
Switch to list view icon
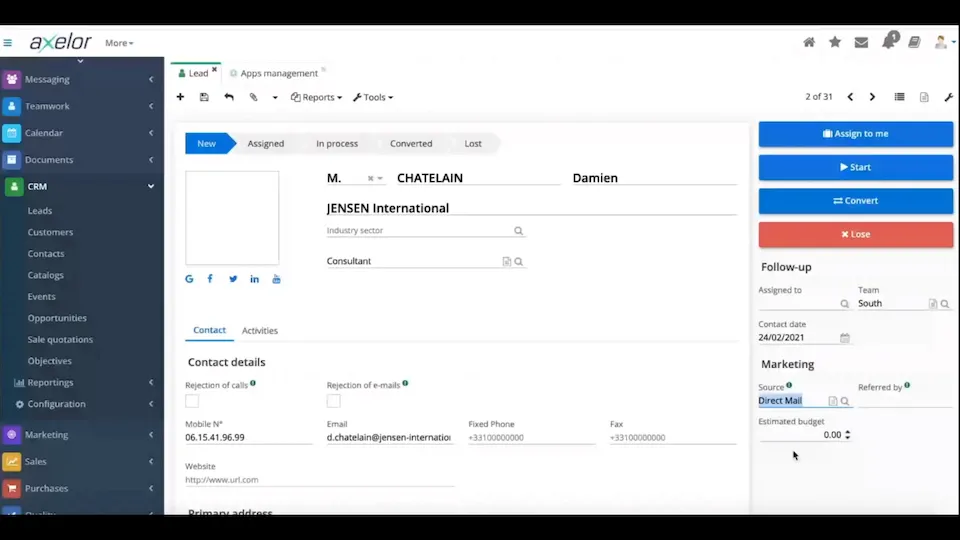tap(899, 97)
